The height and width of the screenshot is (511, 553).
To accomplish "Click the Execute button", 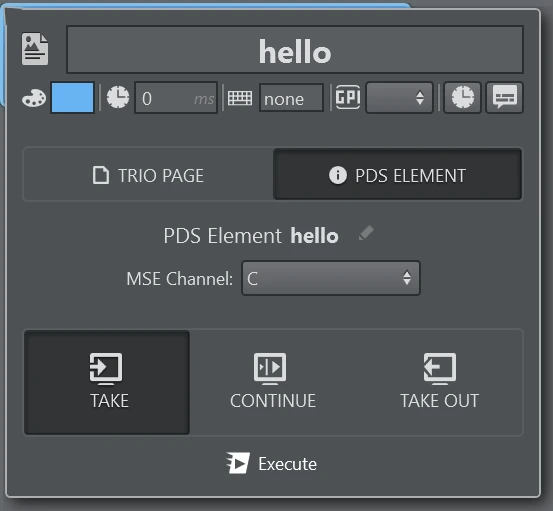I will pyautogui.click(x=272, y=463).
